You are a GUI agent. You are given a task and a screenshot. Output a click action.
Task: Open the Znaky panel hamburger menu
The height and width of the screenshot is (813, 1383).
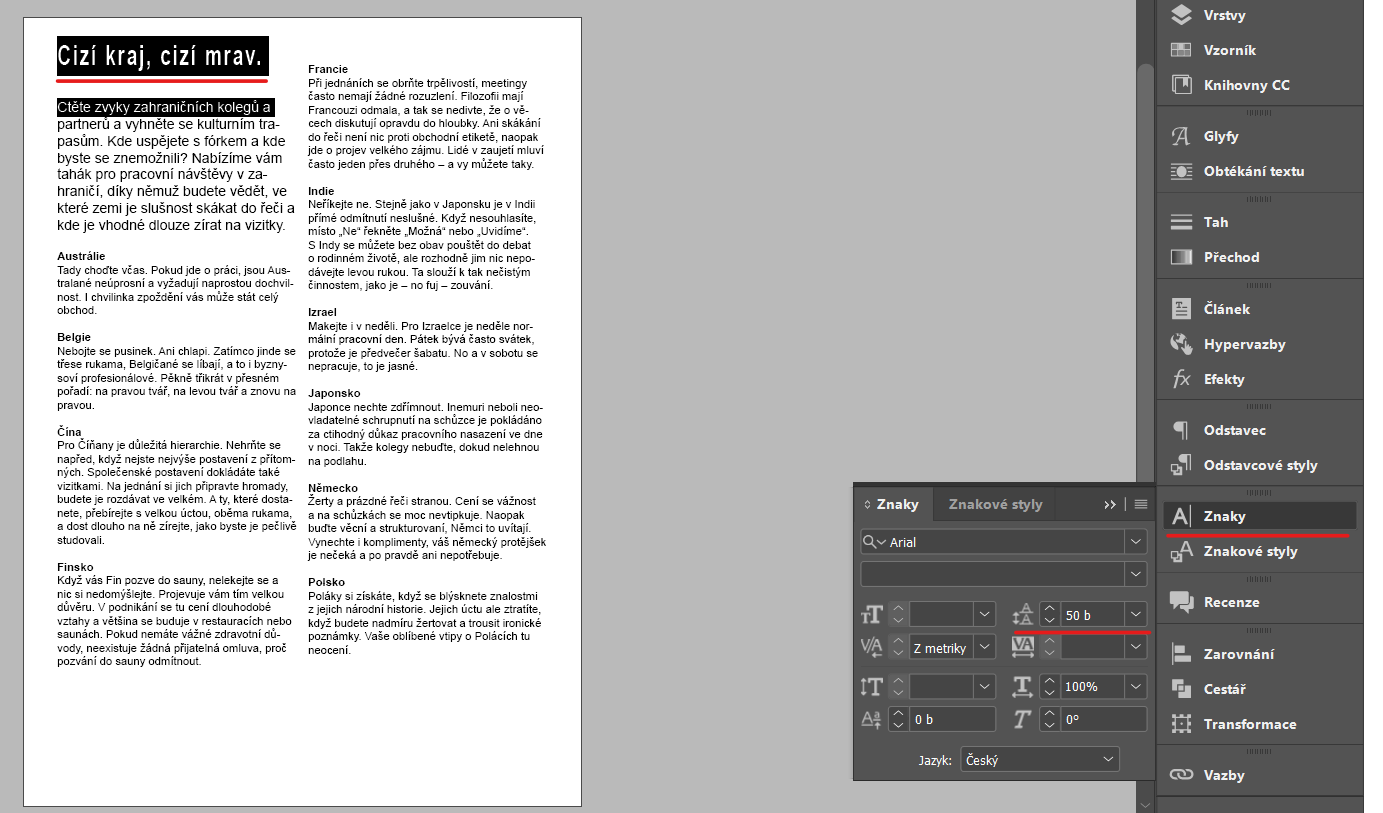point(1140,504)
